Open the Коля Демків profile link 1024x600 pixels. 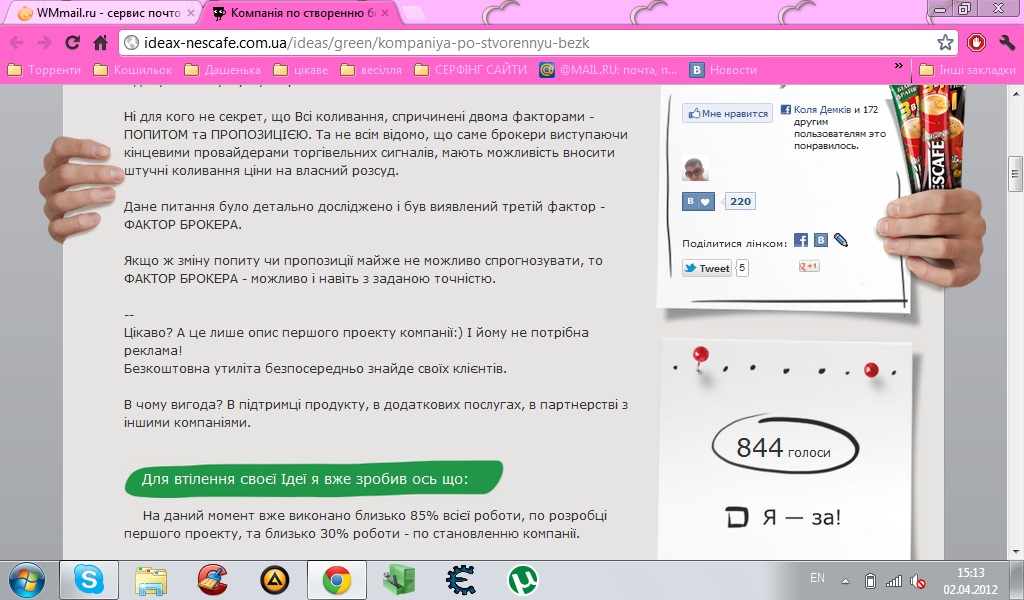(822, 110)
